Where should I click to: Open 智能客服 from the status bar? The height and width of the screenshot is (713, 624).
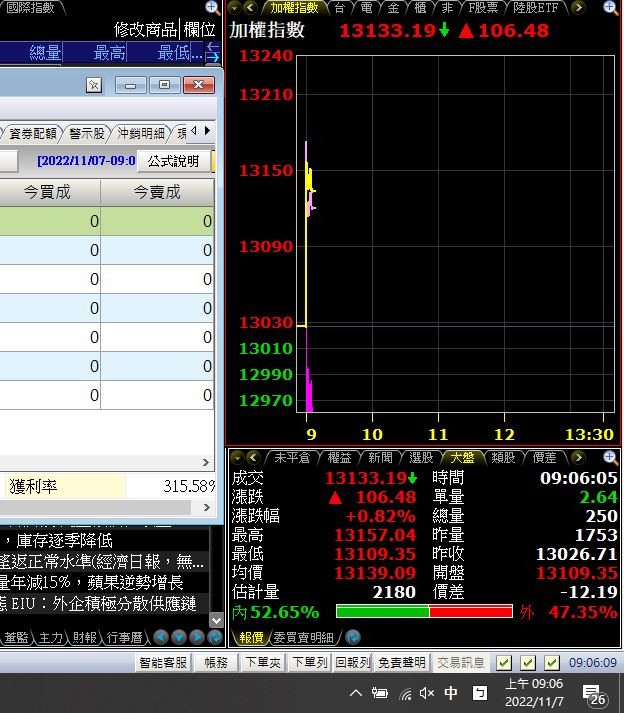pos(163,663)
